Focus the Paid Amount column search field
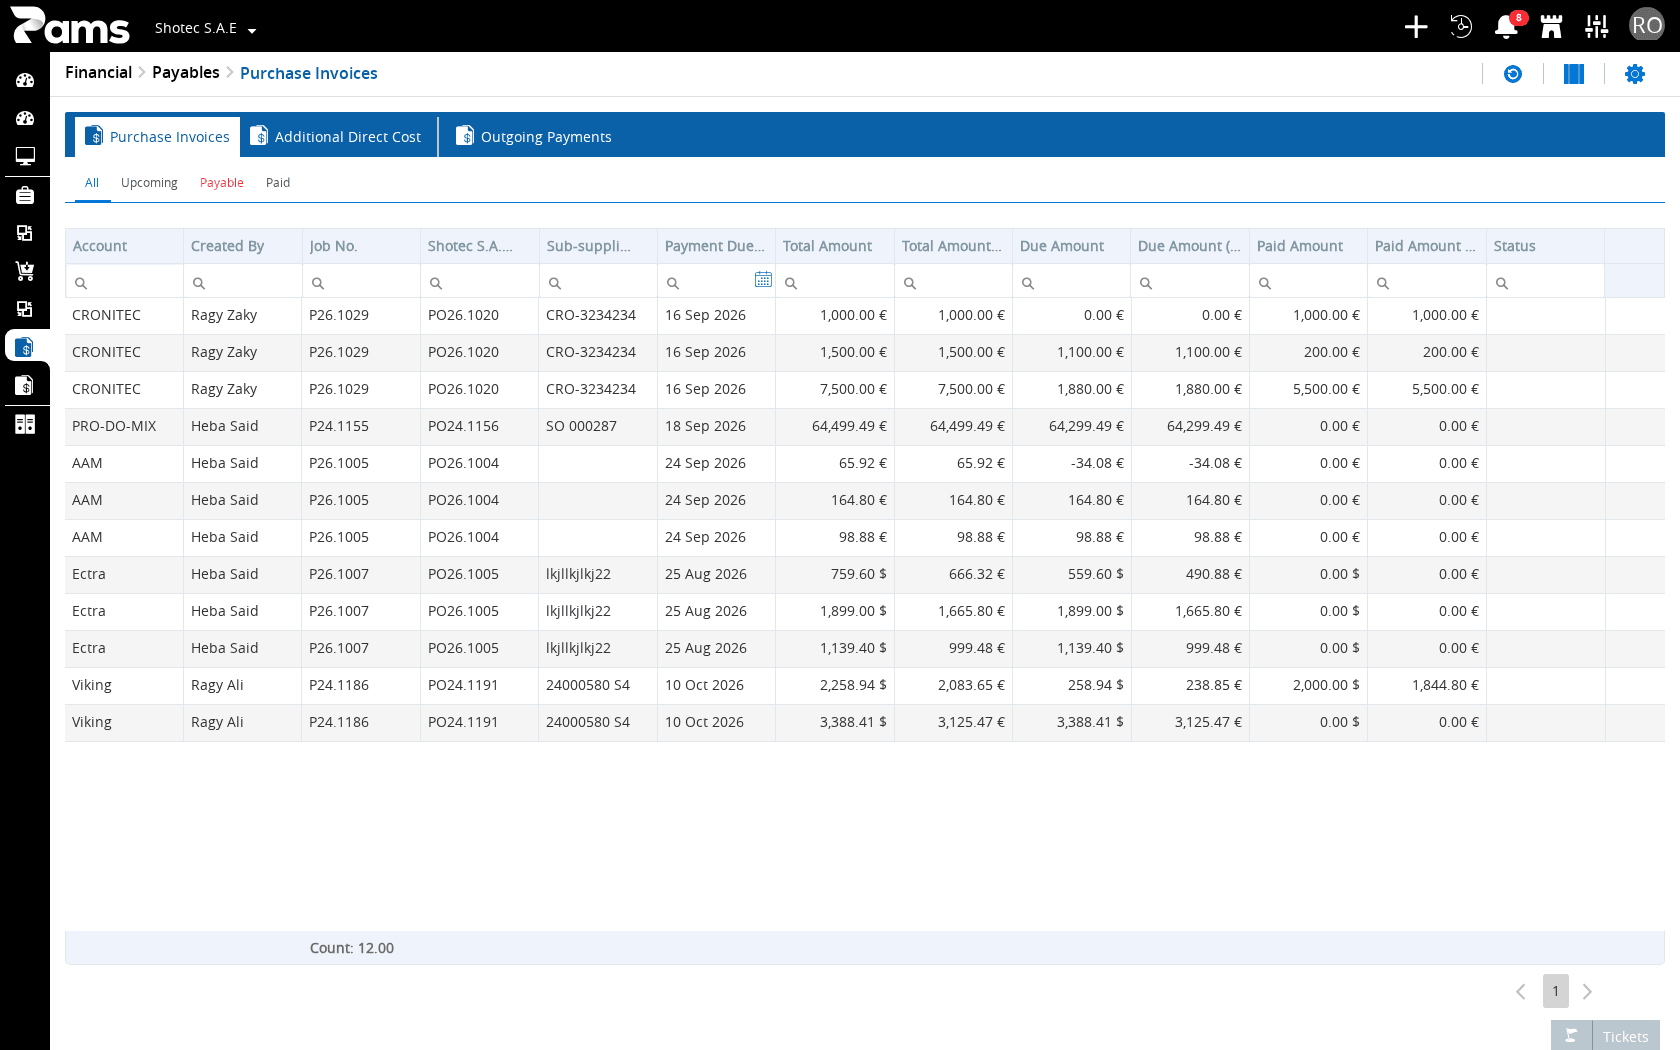 coord(1309,283)
